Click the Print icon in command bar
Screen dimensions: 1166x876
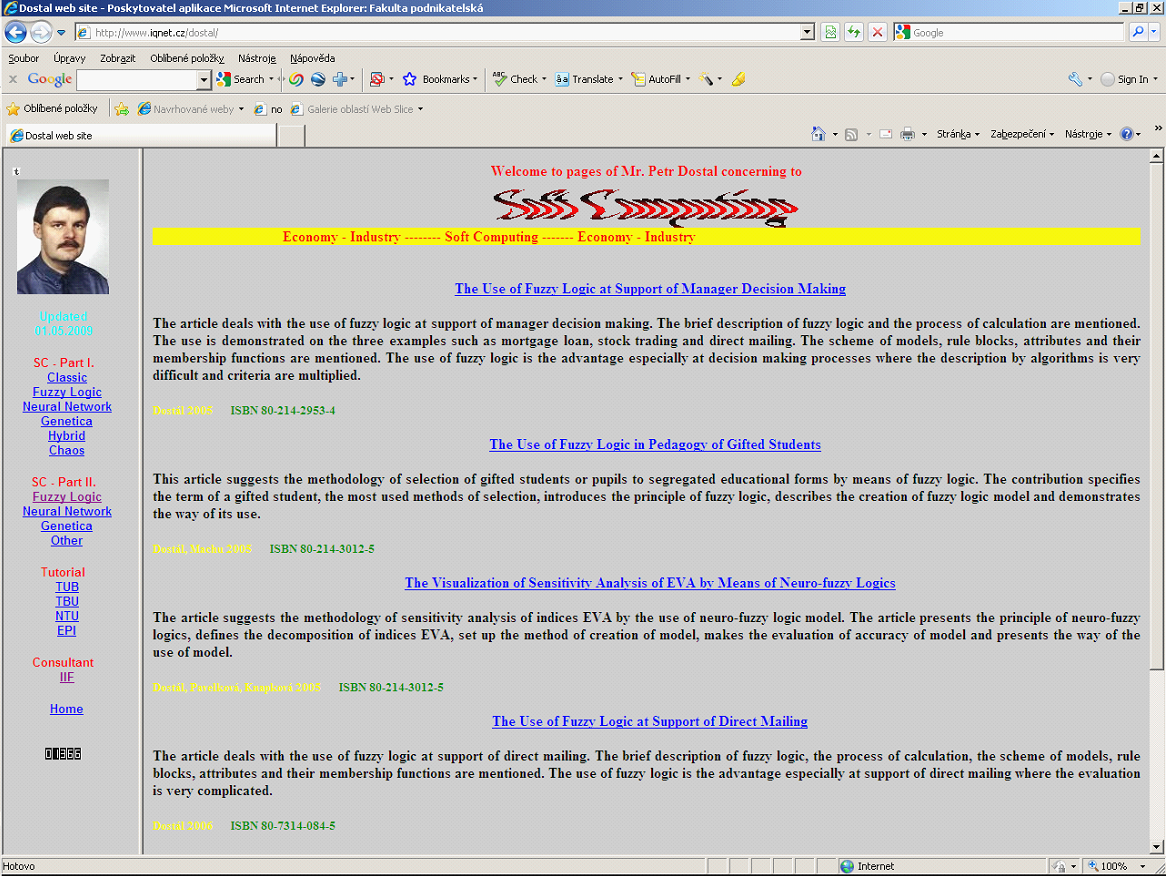(x=907, y=134)
